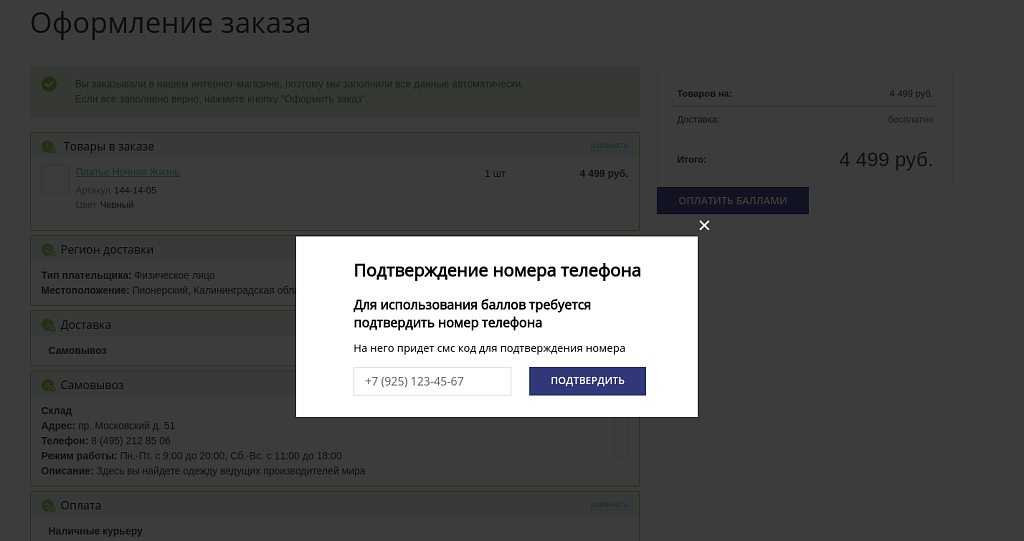Click the phone number input field

click(432, 381)
